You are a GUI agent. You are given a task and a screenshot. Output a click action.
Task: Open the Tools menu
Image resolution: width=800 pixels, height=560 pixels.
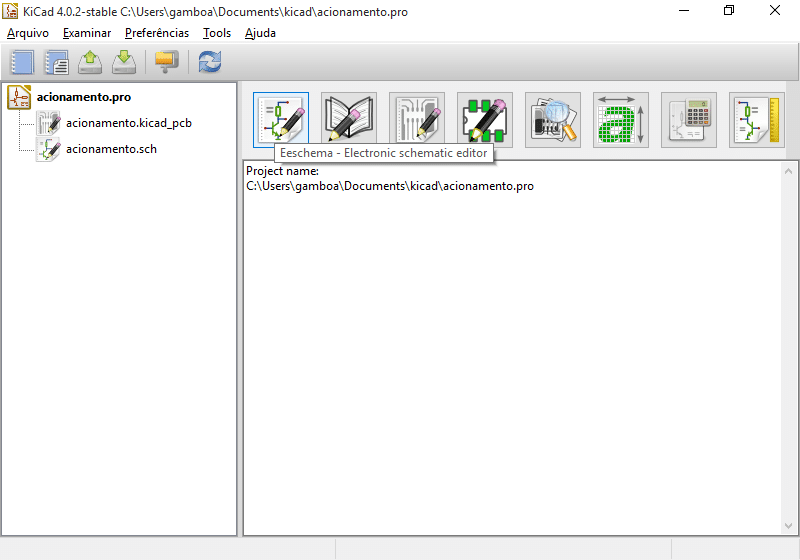tap(216, 33)
